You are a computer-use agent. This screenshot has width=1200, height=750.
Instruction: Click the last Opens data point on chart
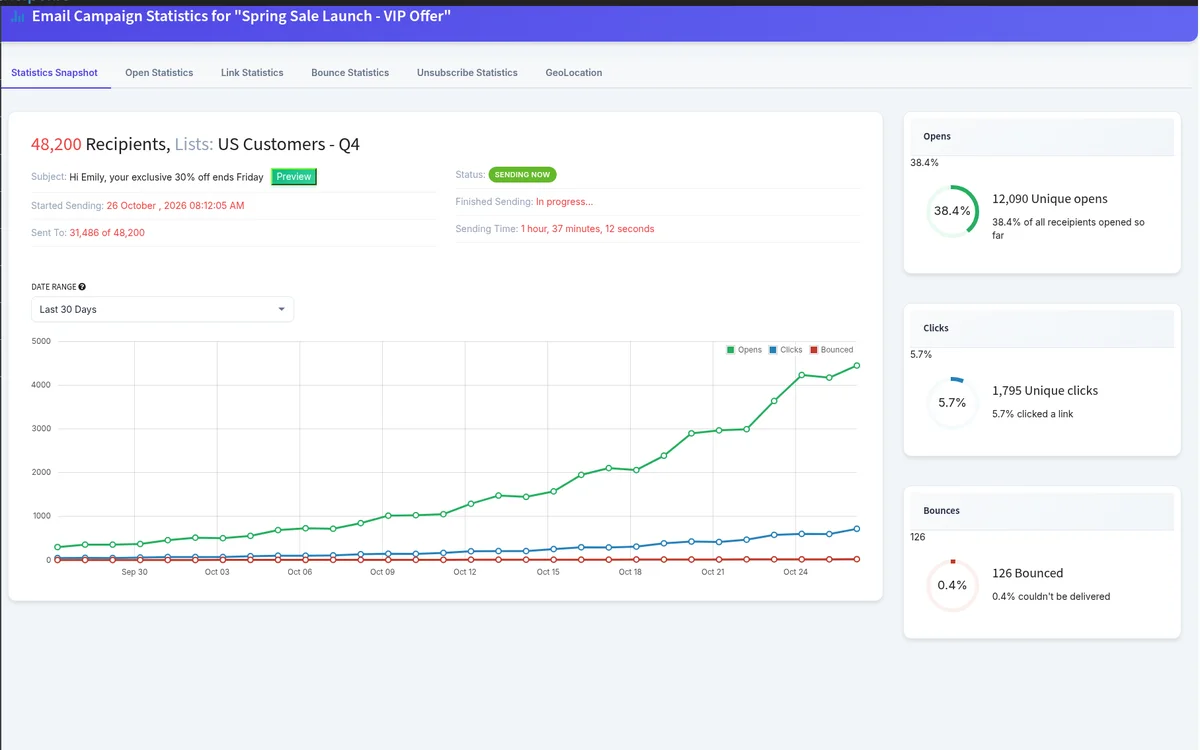857,366
